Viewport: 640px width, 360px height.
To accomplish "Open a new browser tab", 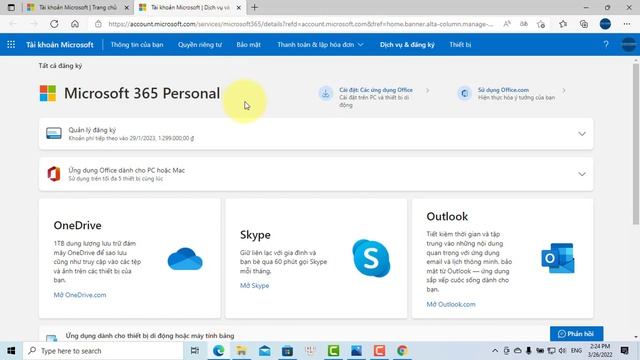I will point(254,7).
